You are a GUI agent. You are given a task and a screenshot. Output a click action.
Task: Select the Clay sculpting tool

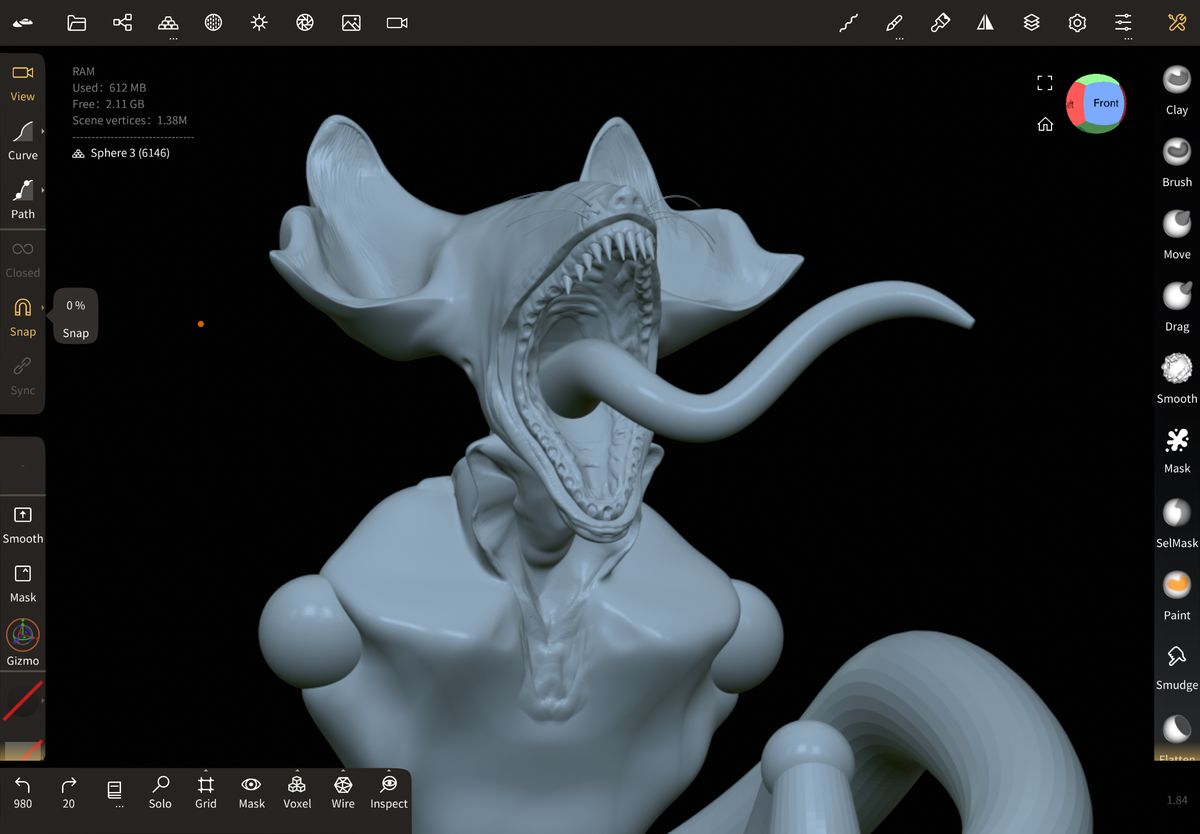pyautogui.click(x=1177, y=90)
